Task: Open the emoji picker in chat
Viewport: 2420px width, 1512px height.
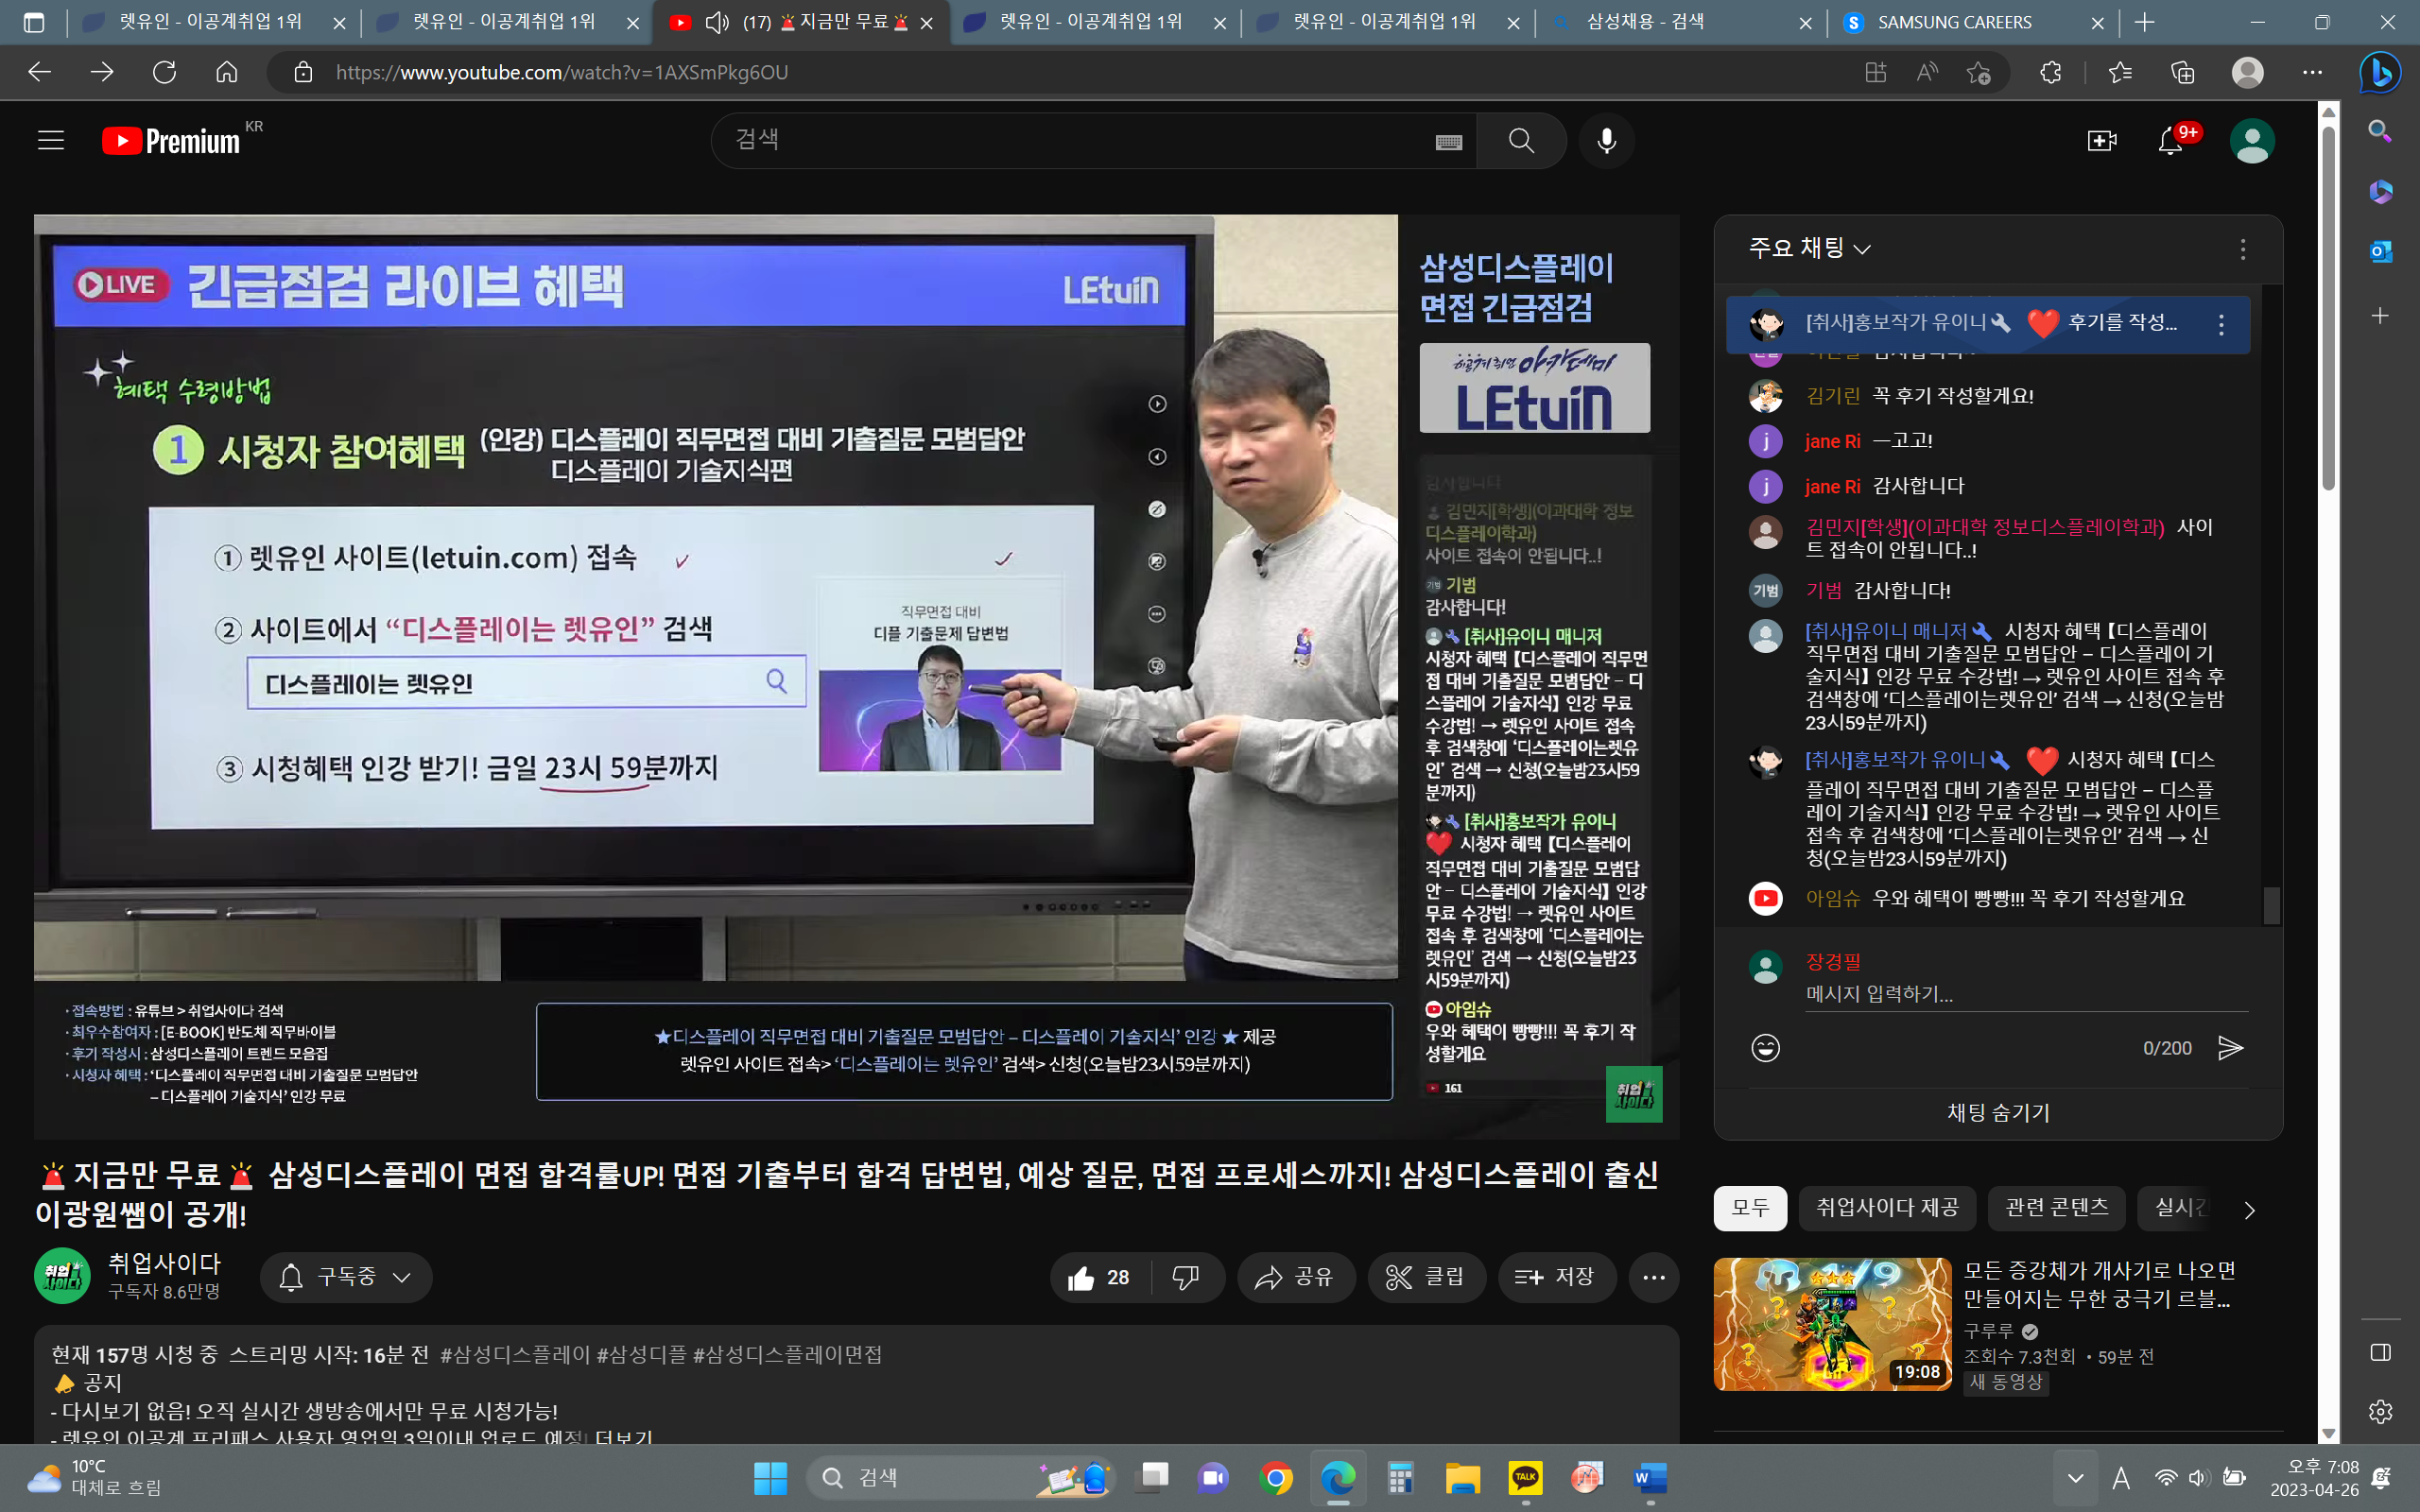Action: tap(1765, 1048)
